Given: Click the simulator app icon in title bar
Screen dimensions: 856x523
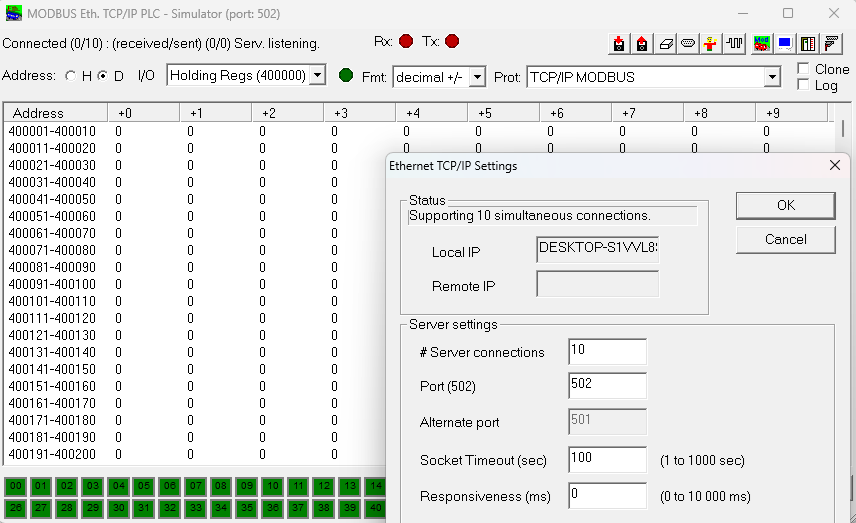Looking at the screenshot, I should [14, 13].
